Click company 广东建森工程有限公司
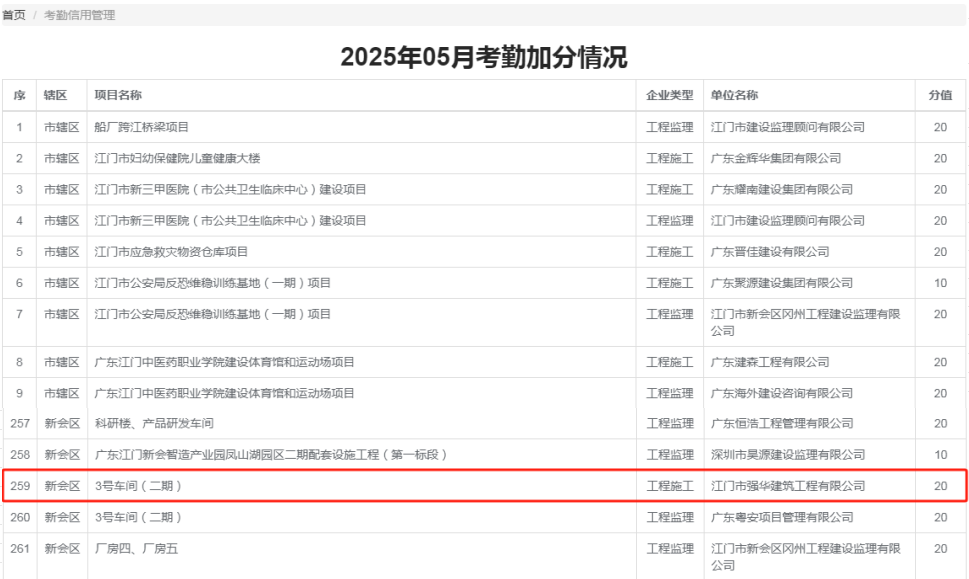 point(769,362)
